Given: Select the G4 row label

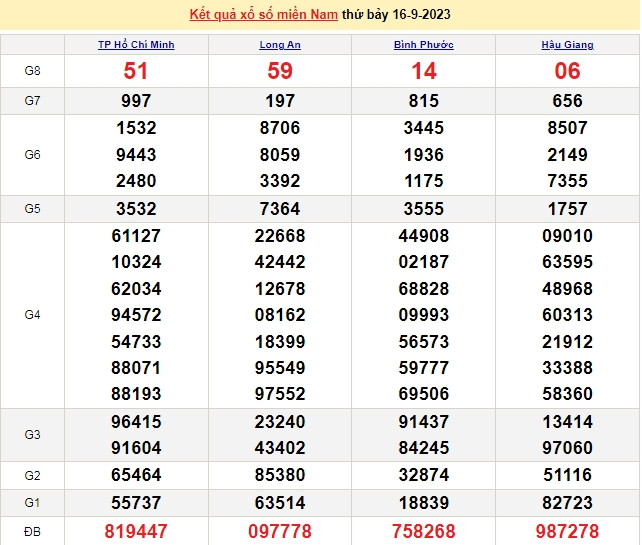Looking at the screenshot, I should tap(32, 315).
